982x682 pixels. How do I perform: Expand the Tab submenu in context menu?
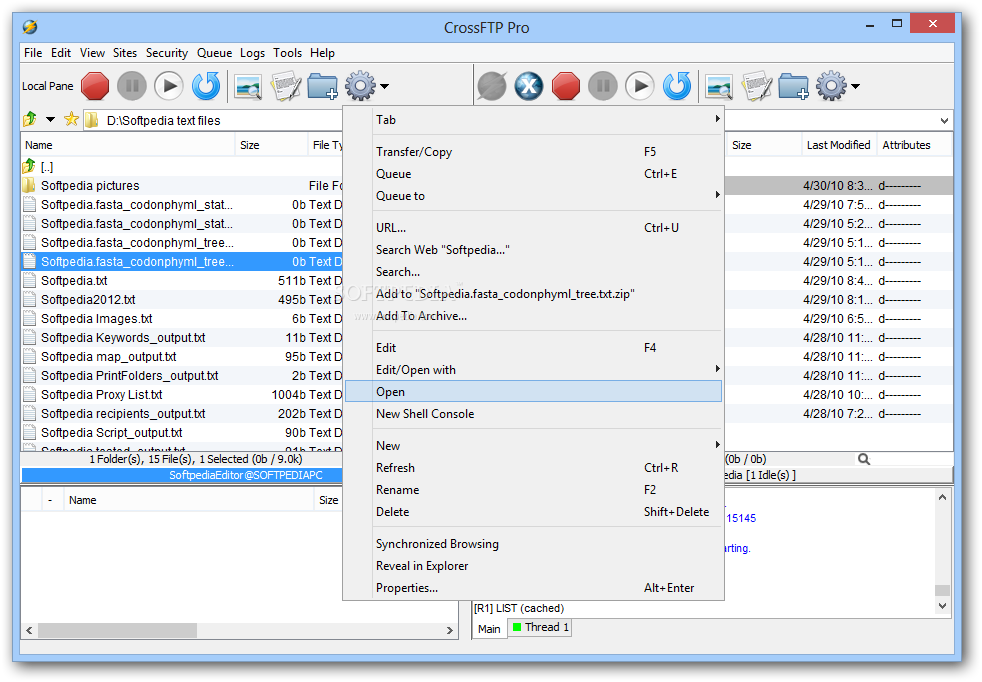pyautogui.click(x=534, y=120)
